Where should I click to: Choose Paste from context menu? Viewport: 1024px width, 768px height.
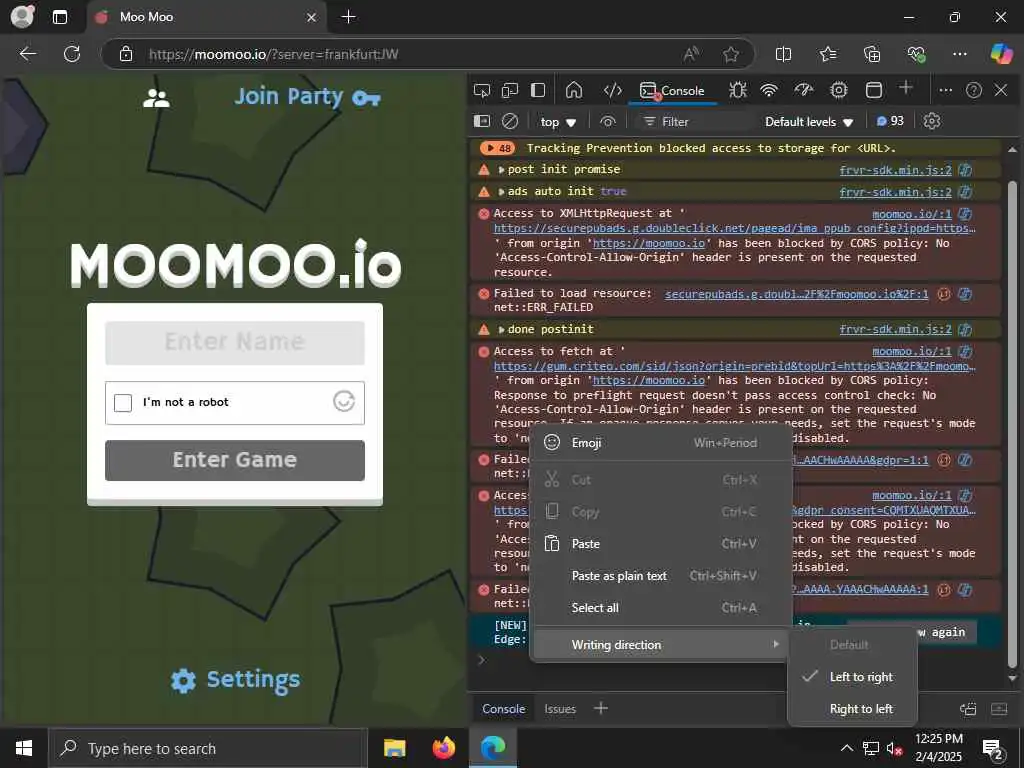(660, 543)
